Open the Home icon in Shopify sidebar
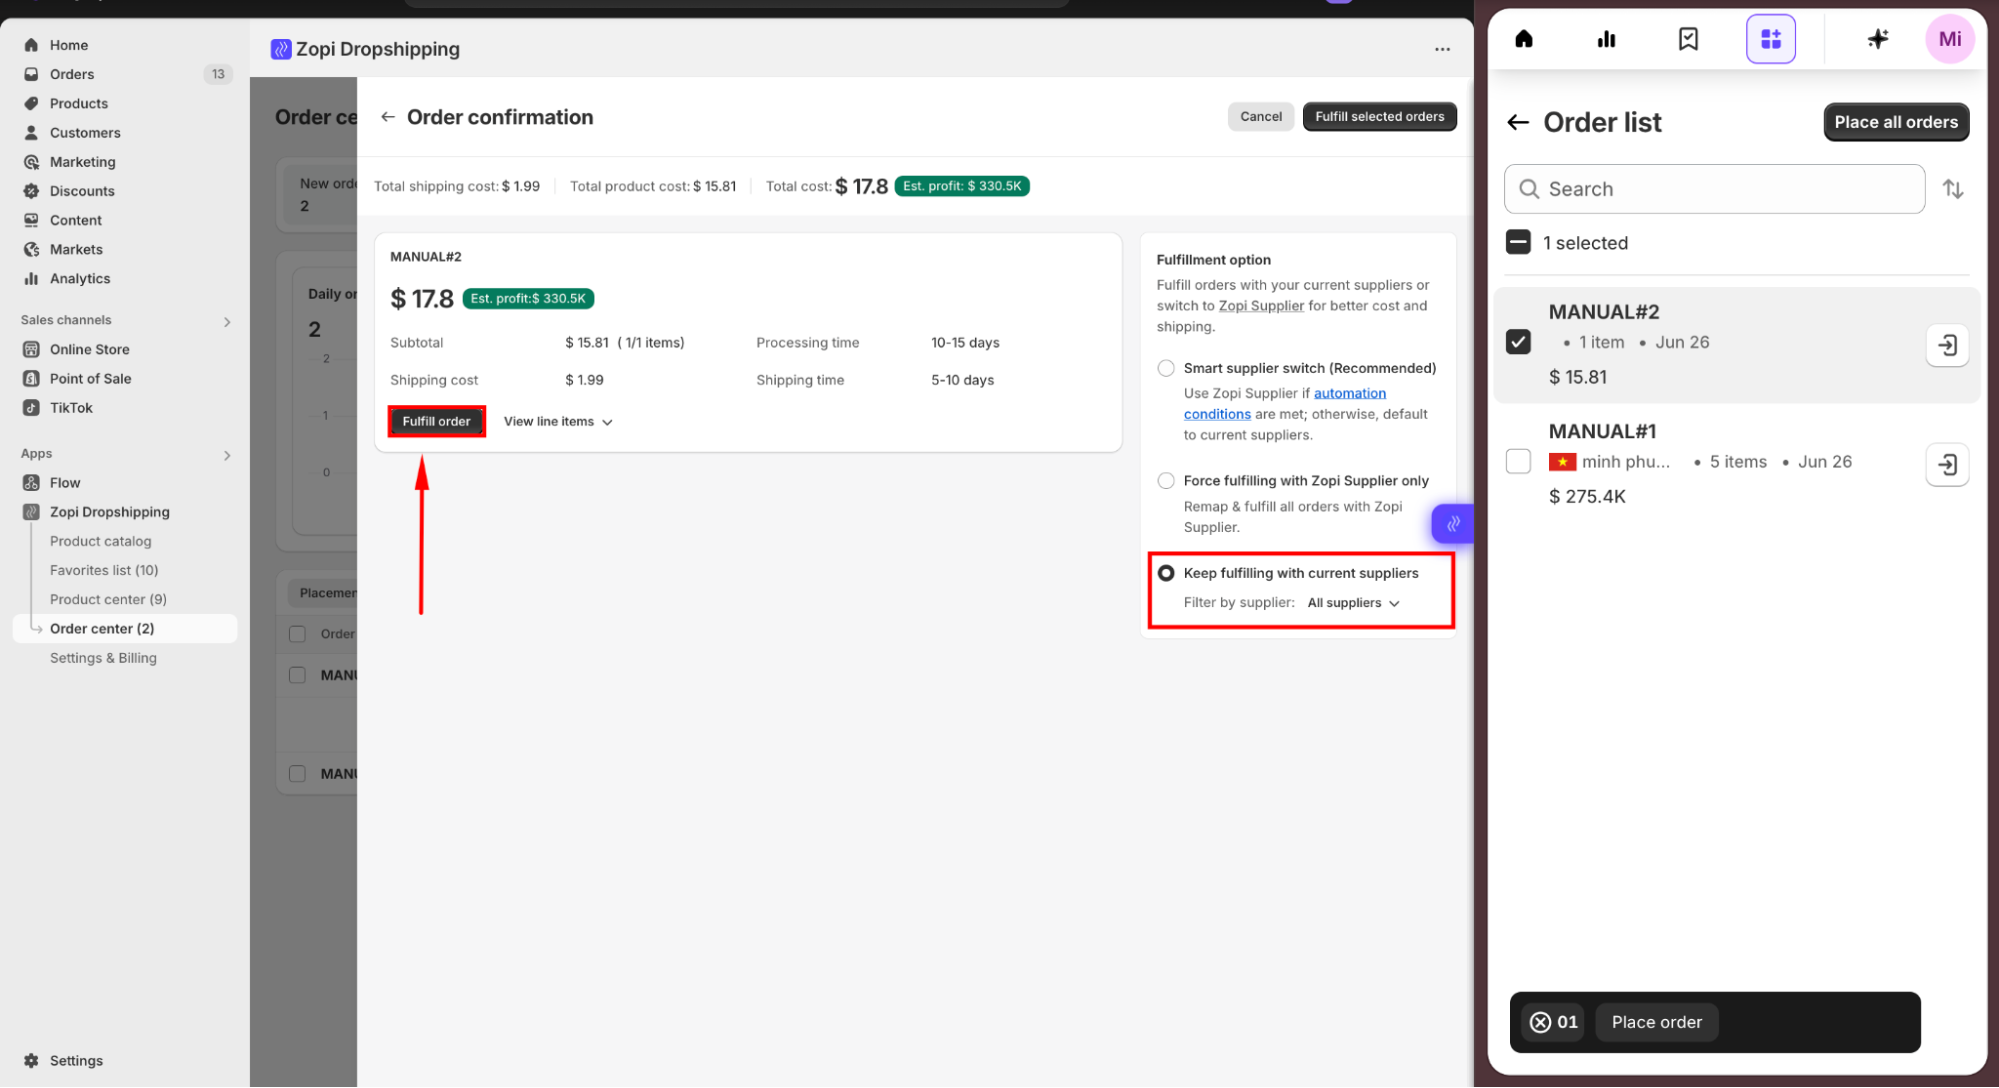The height and width of the screenshot is (1088, 1999). 31,45
